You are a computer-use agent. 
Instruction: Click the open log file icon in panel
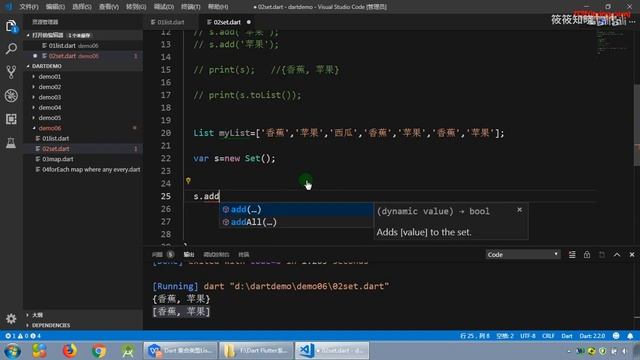tap(602, 254)
